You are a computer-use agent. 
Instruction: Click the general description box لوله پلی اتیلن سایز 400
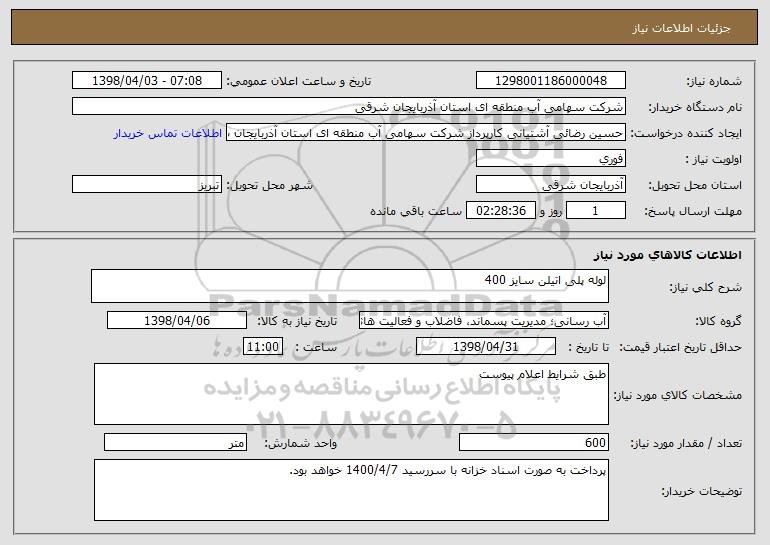[350, 286]
